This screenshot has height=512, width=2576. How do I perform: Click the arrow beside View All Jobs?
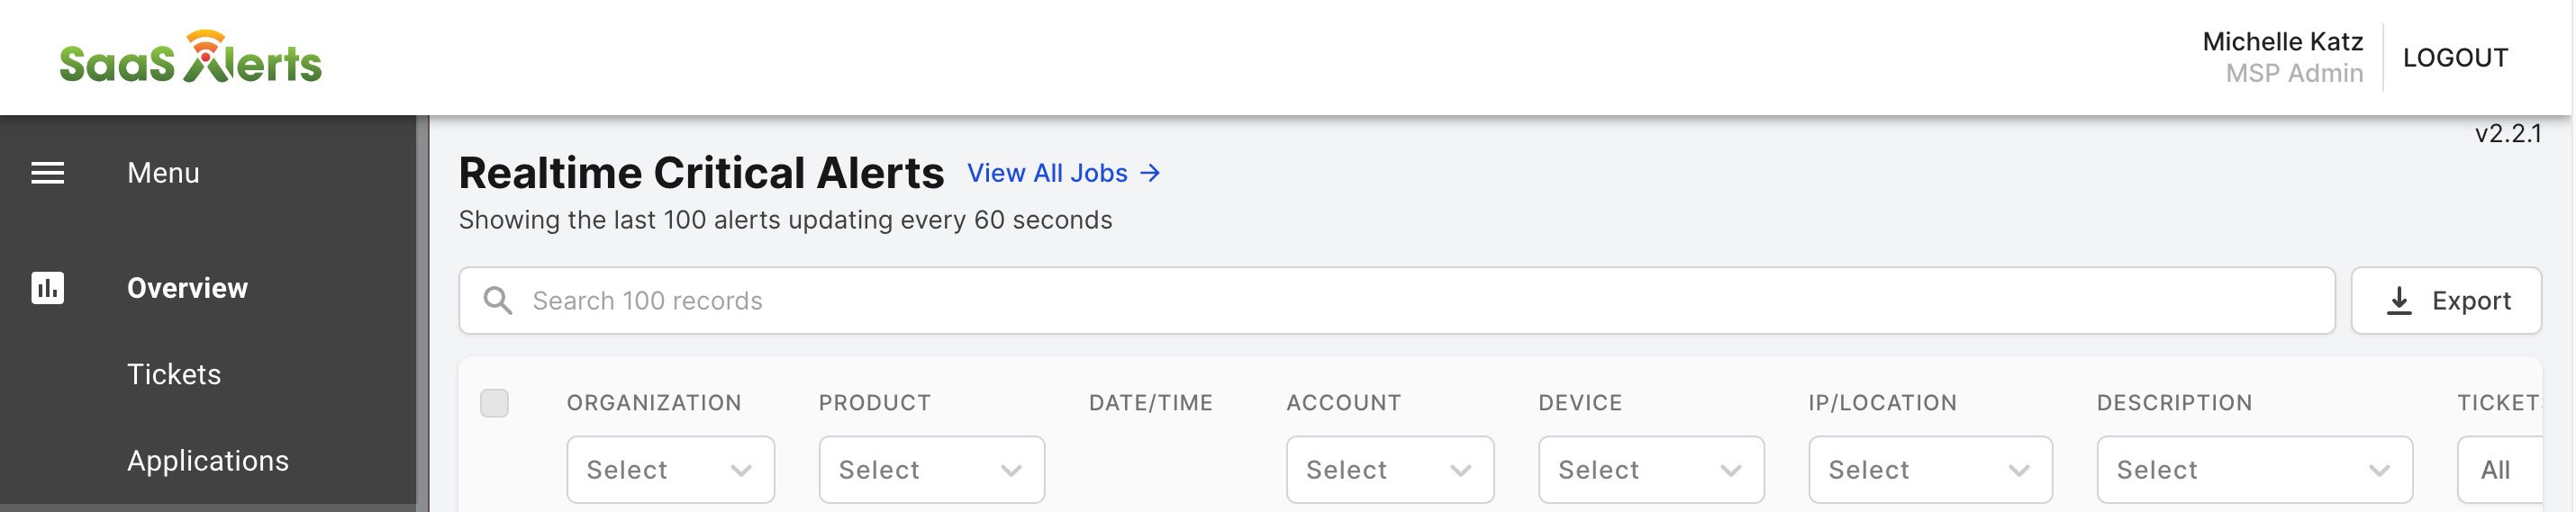coord(1150,173)
